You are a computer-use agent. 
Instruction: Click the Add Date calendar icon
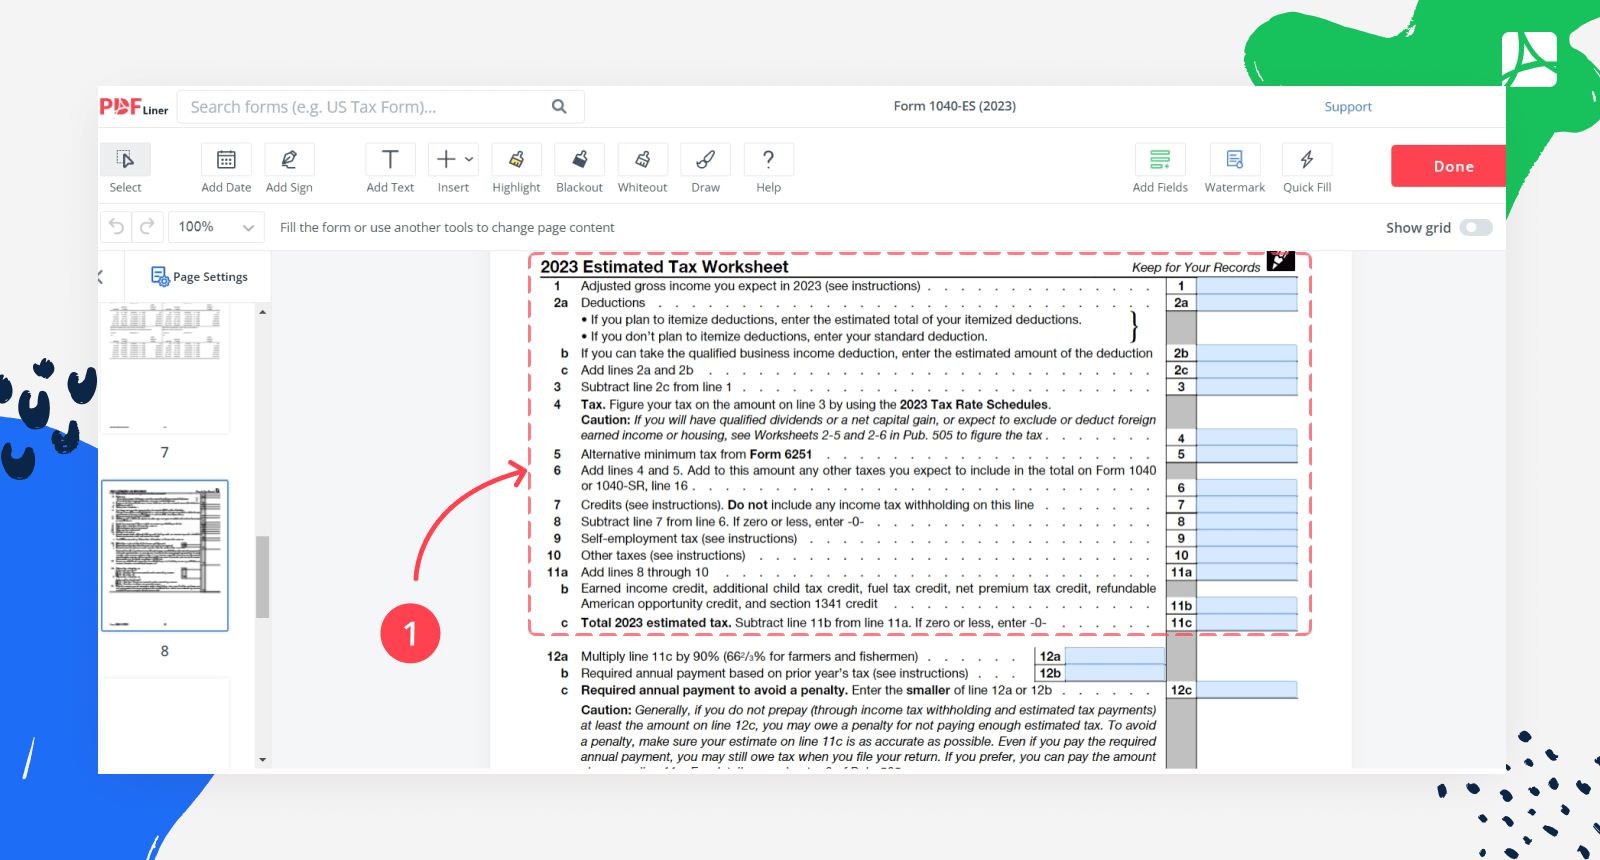click(226, 159)
